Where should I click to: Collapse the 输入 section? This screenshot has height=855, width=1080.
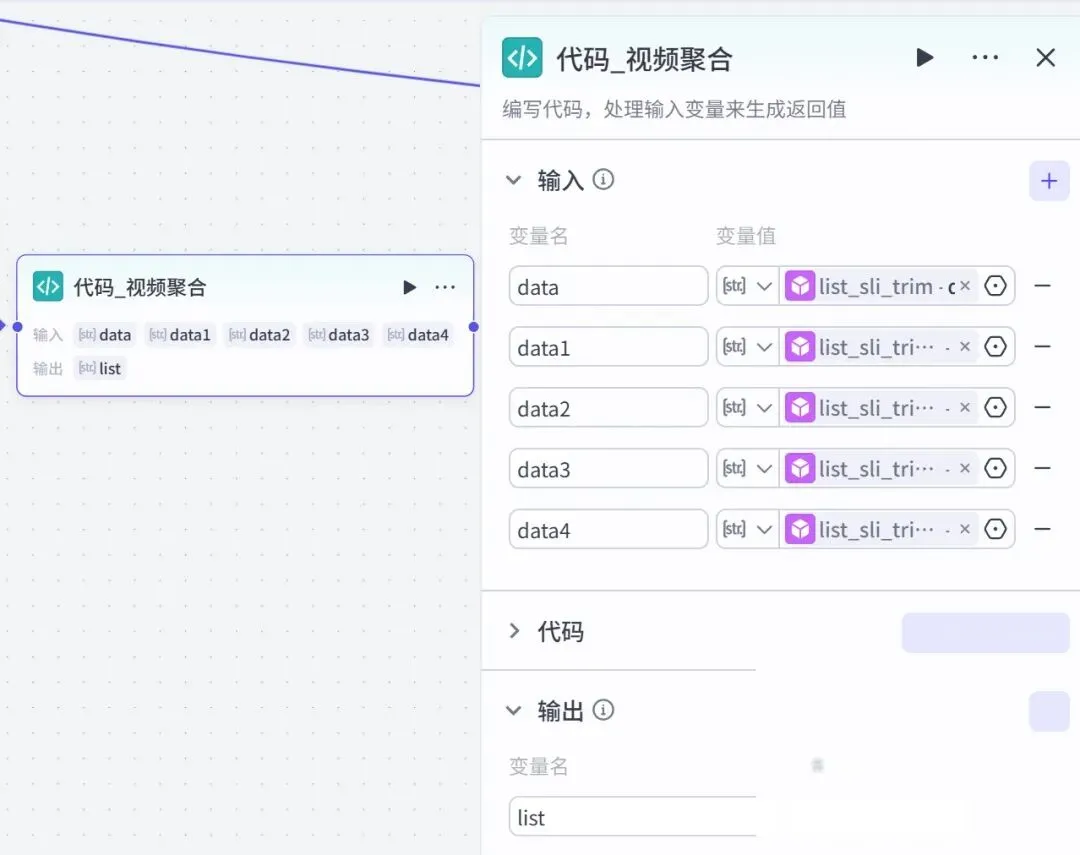coord(513,181)
